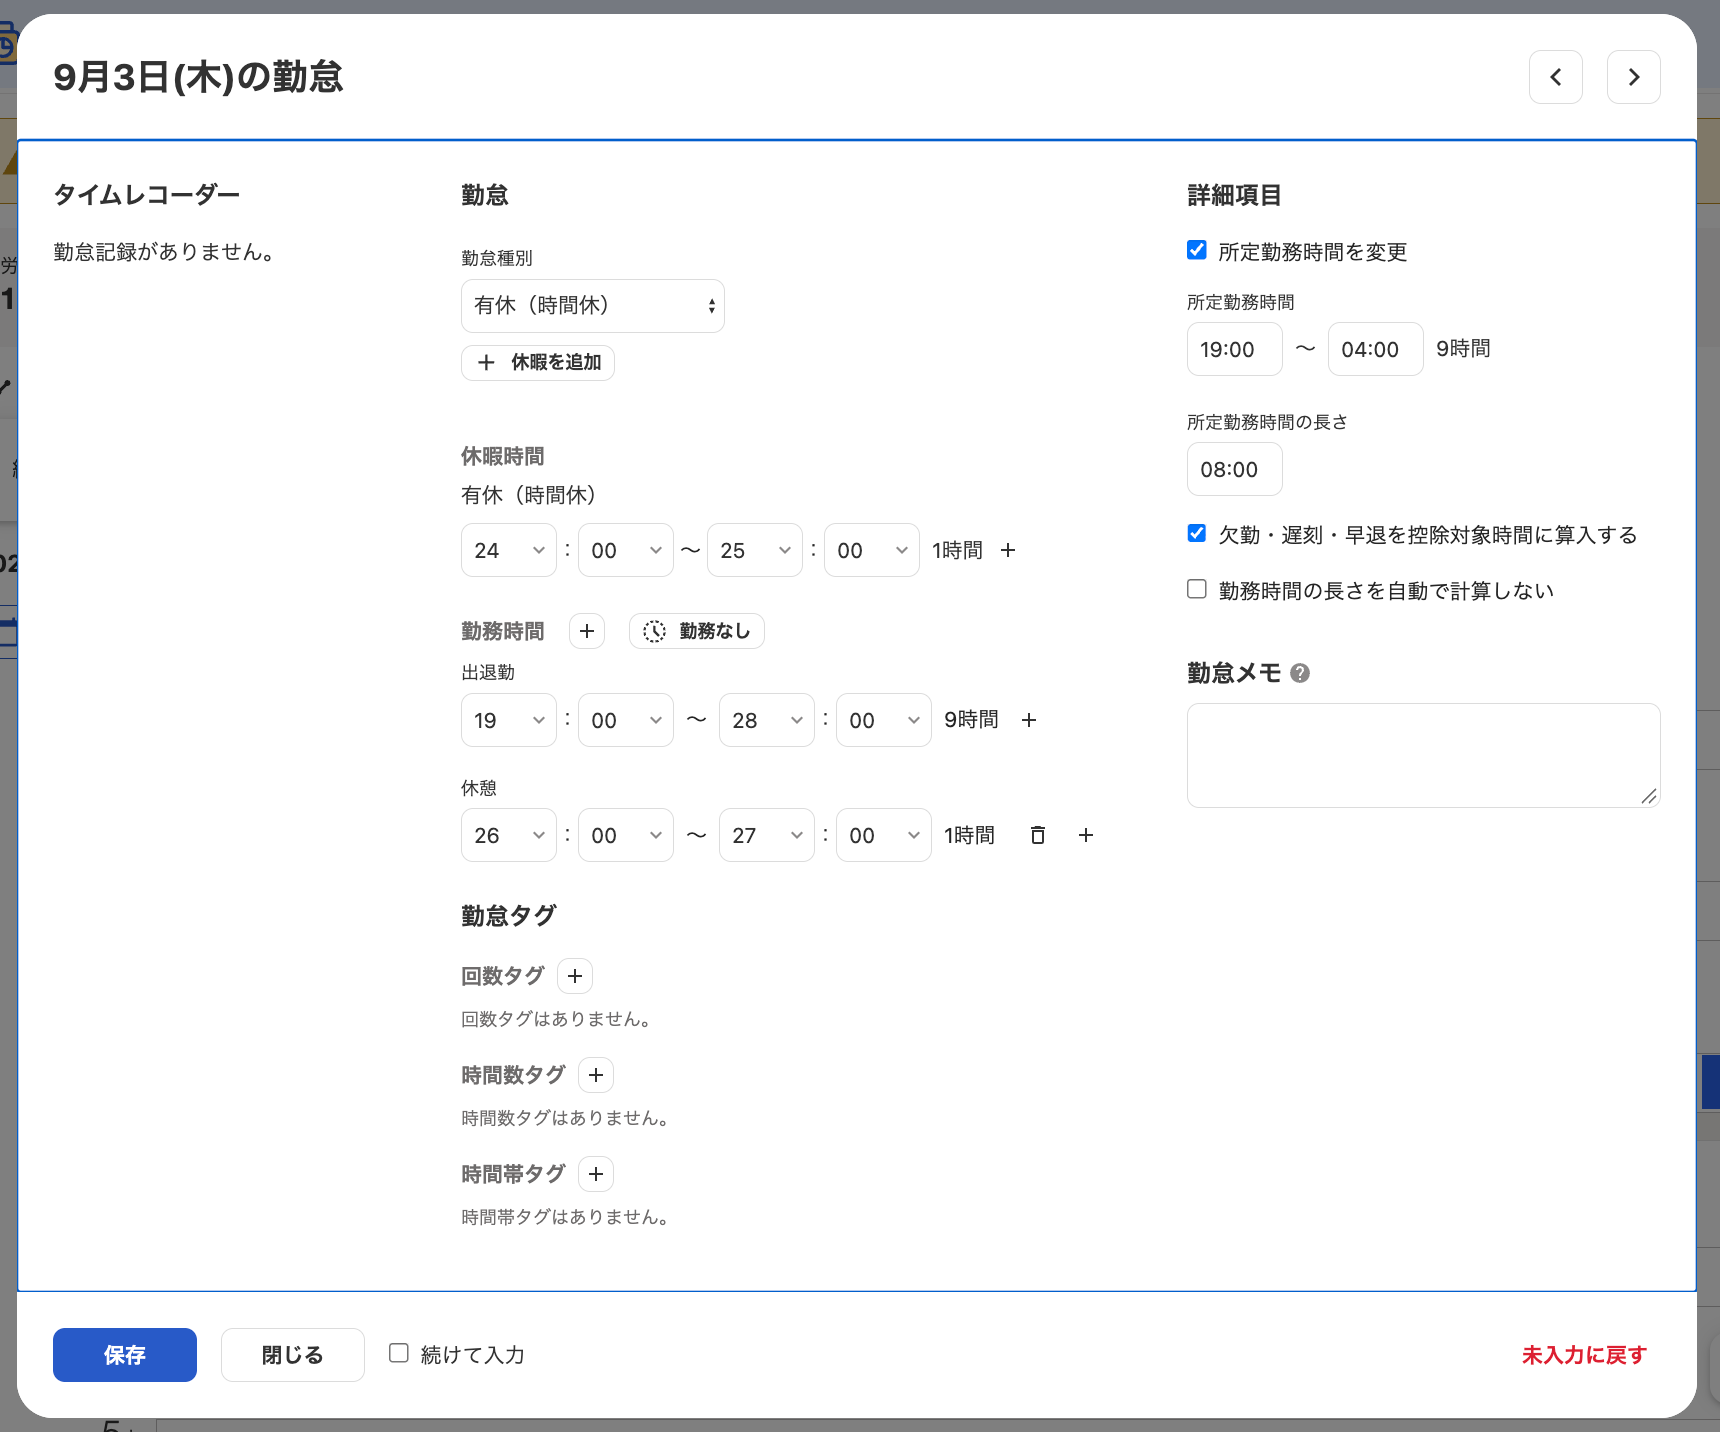Add a 時間数タグ with plus button
This screenshot has width=1720, height=1432.
[596, 1075]
